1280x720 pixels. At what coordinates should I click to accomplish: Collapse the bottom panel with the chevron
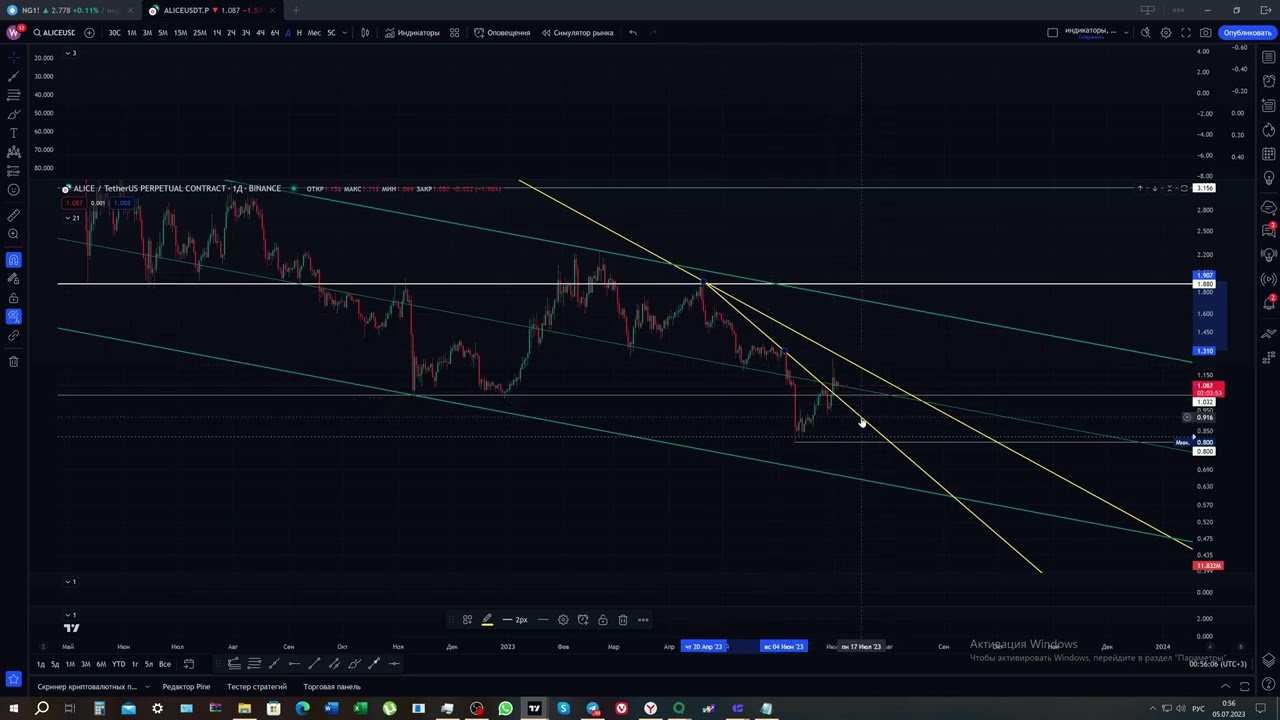(x=1226, y=687)
